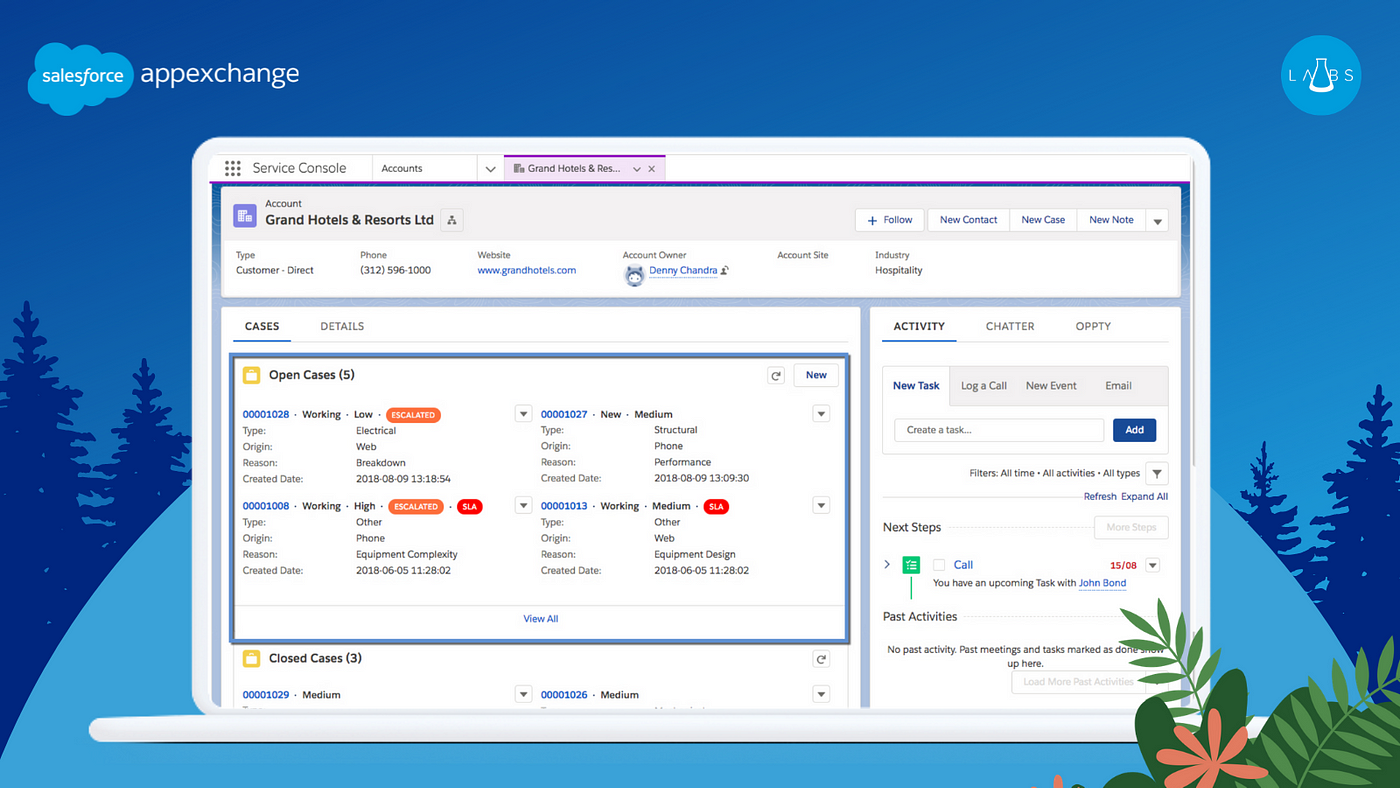
Task: Refresh the Closed Cases list
Action: click(821, 659)
